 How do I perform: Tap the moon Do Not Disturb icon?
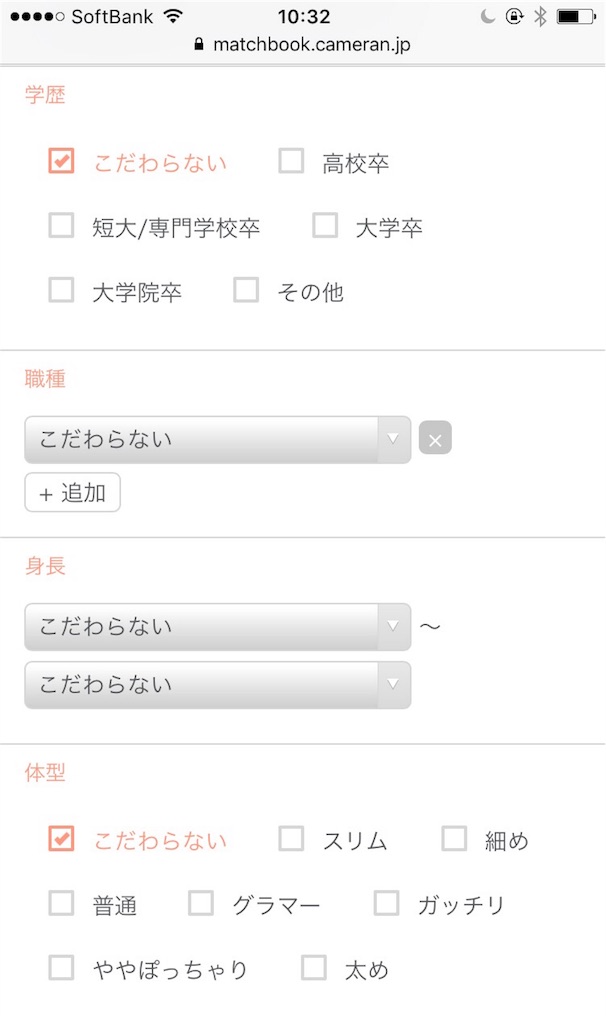coord(487,16)
